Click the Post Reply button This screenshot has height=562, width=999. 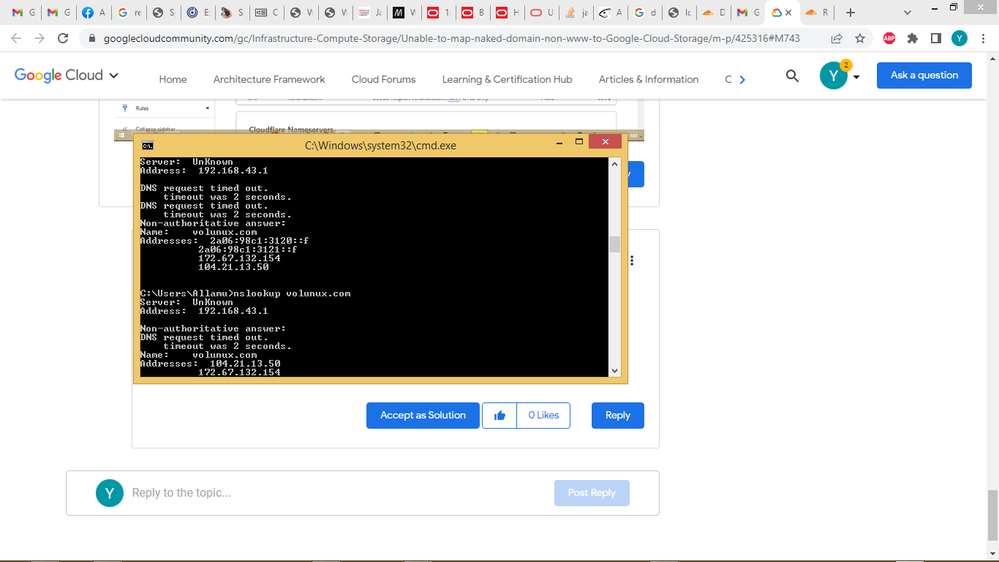coord(592,493)
